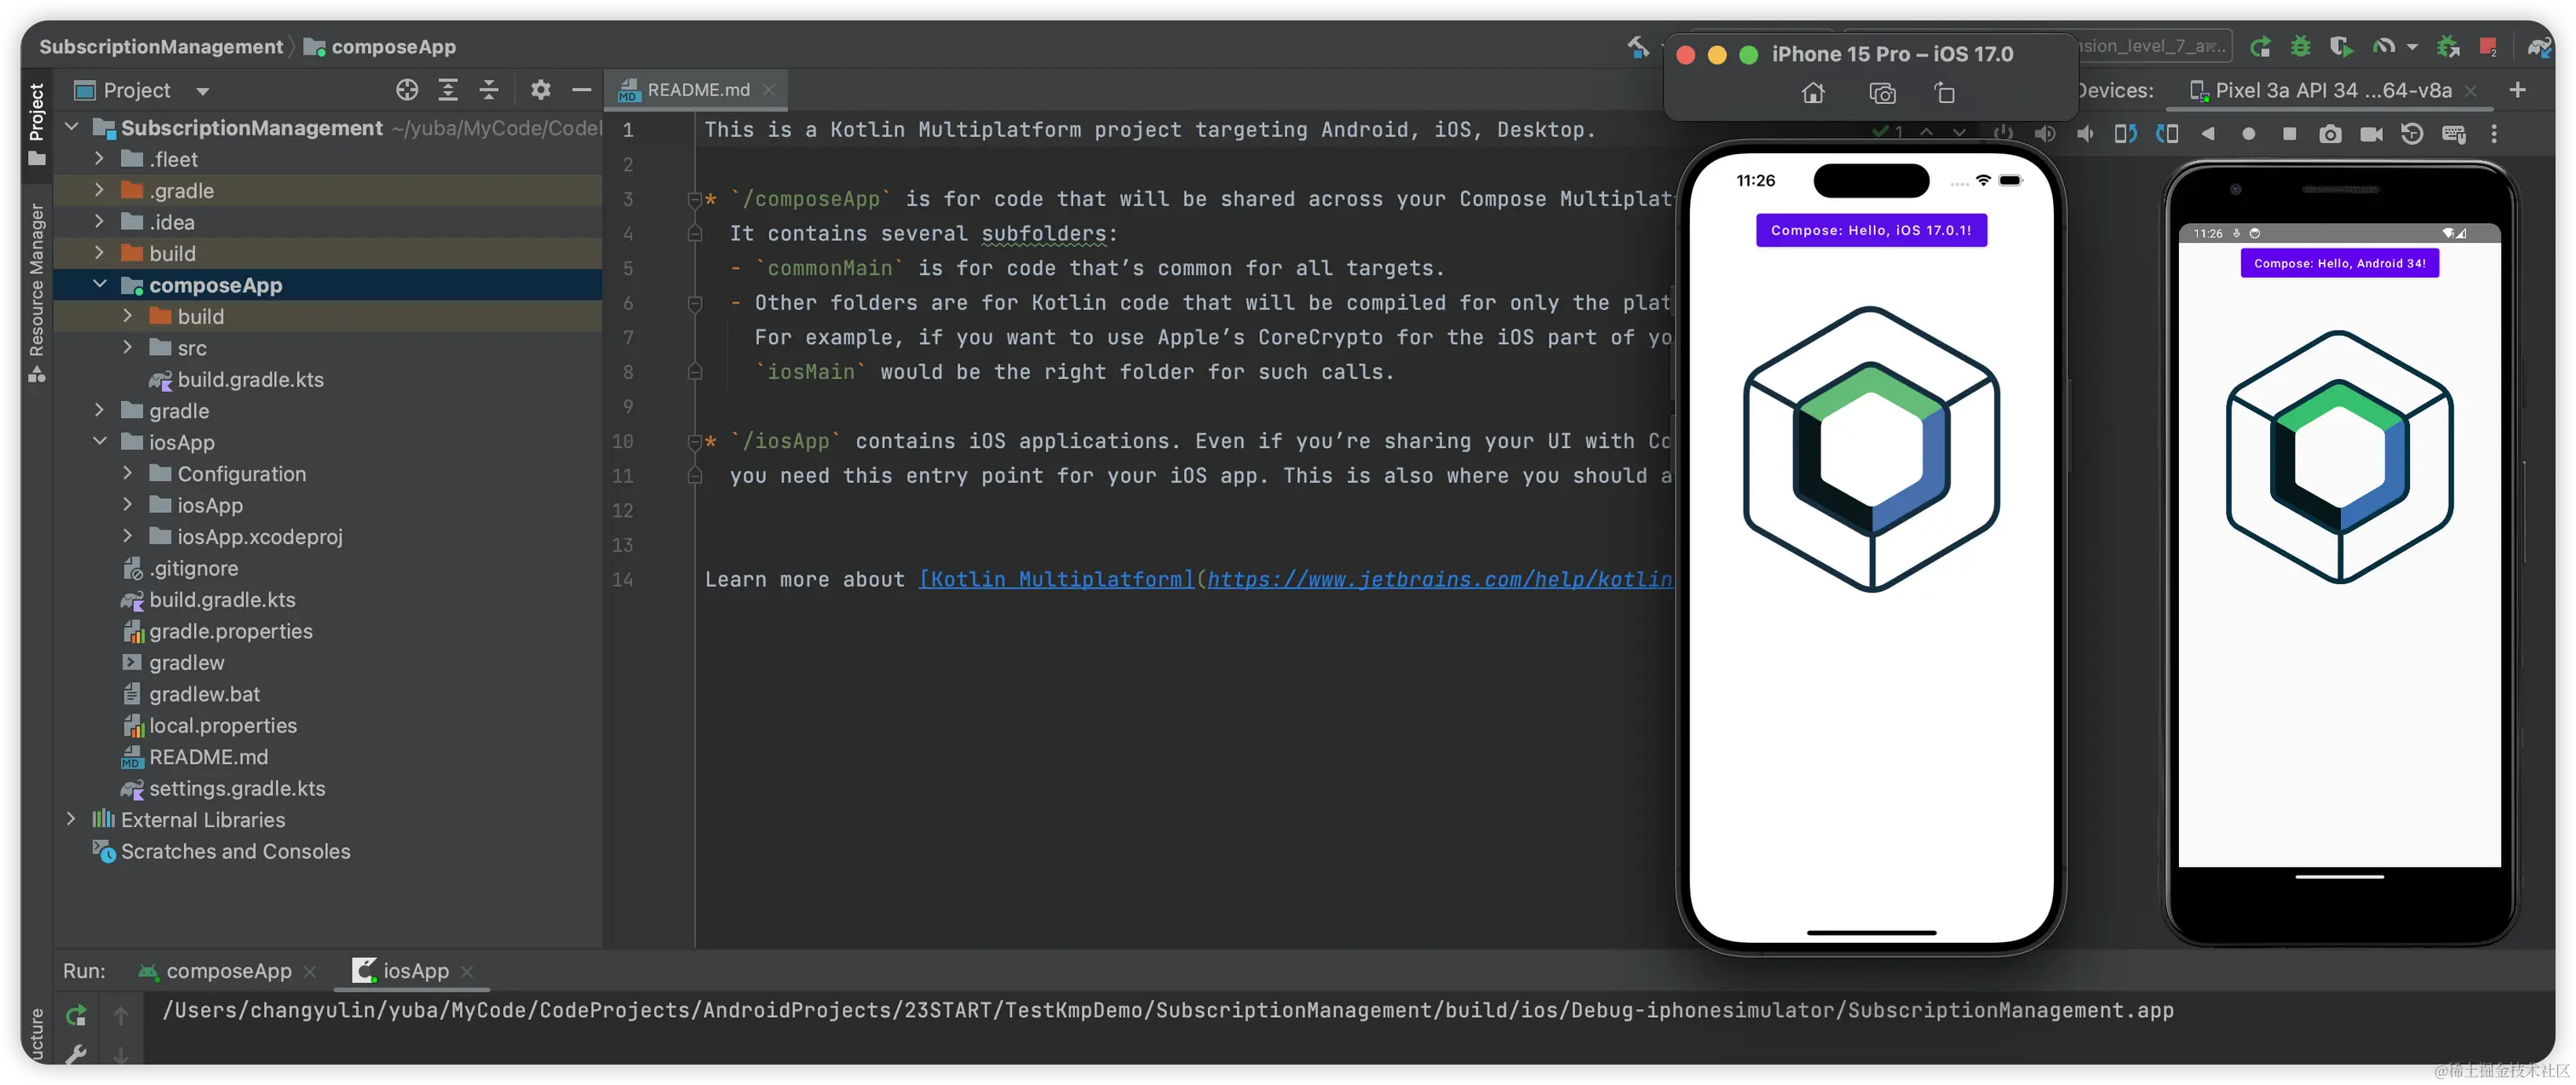2576x1085 pixels.
Task: Switch to iosApp run tab
Action: pyautogui.click(x=415, y=971)
